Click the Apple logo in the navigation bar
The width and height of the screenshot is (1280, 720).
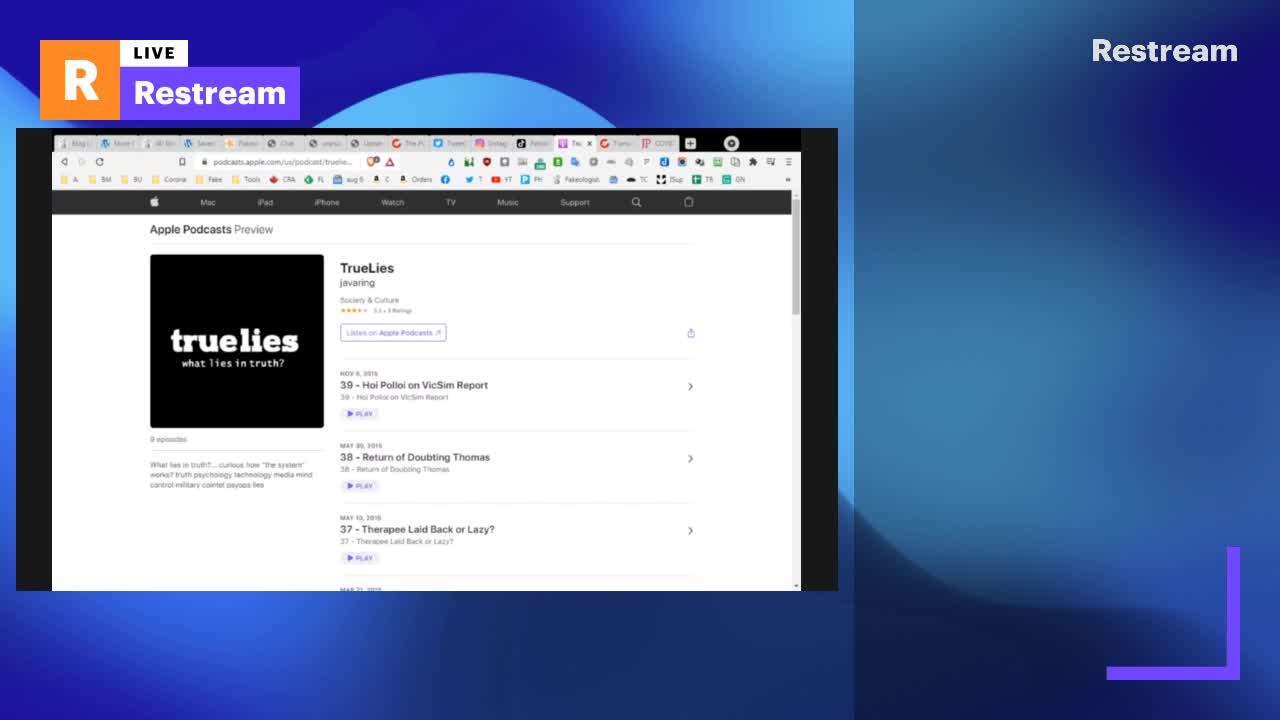tap(155, 202)
